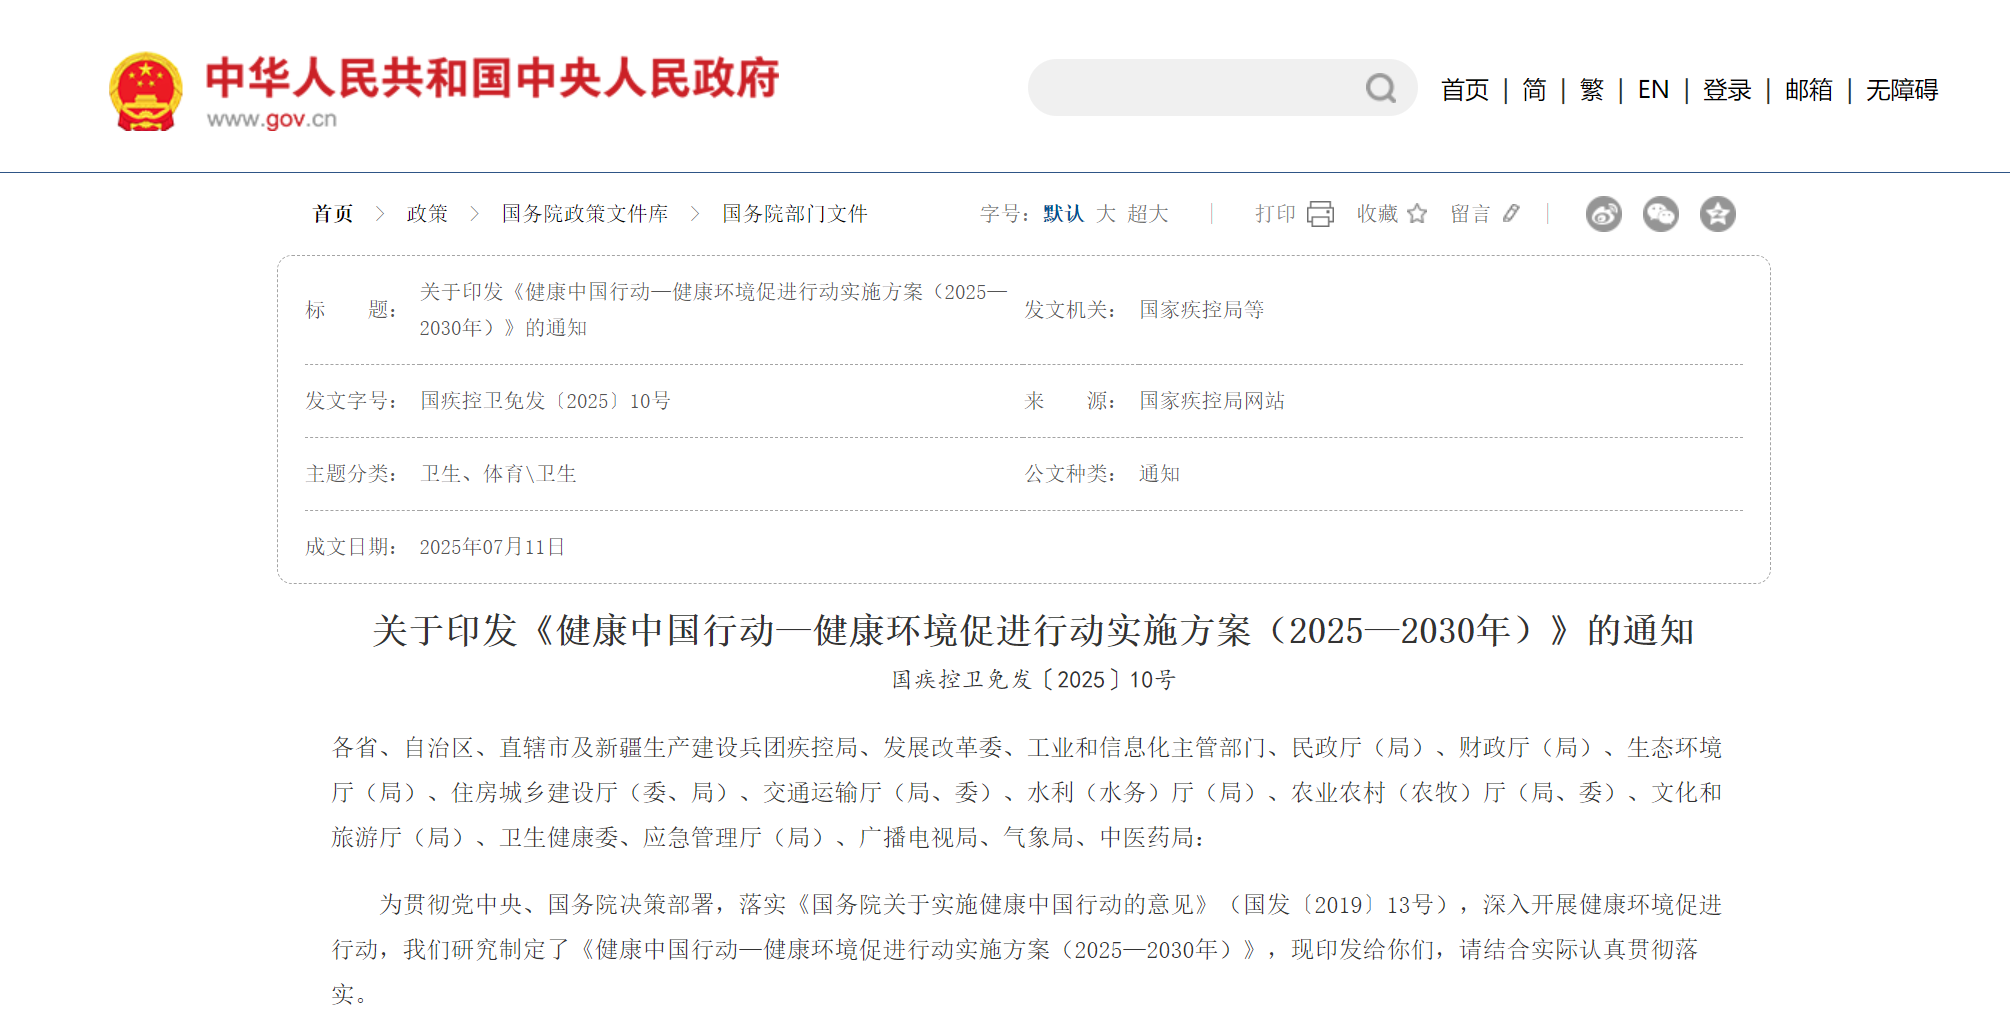2010x1027 pixels.
Task: Click the pencil icon for comments
Action: click(1511, 214)
